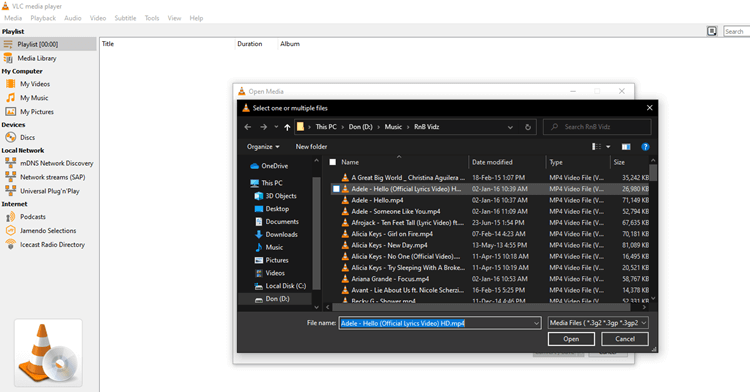The image size is (750, 392).
Task: Open Discs under Devices
Action: click(x=27, y=137)
